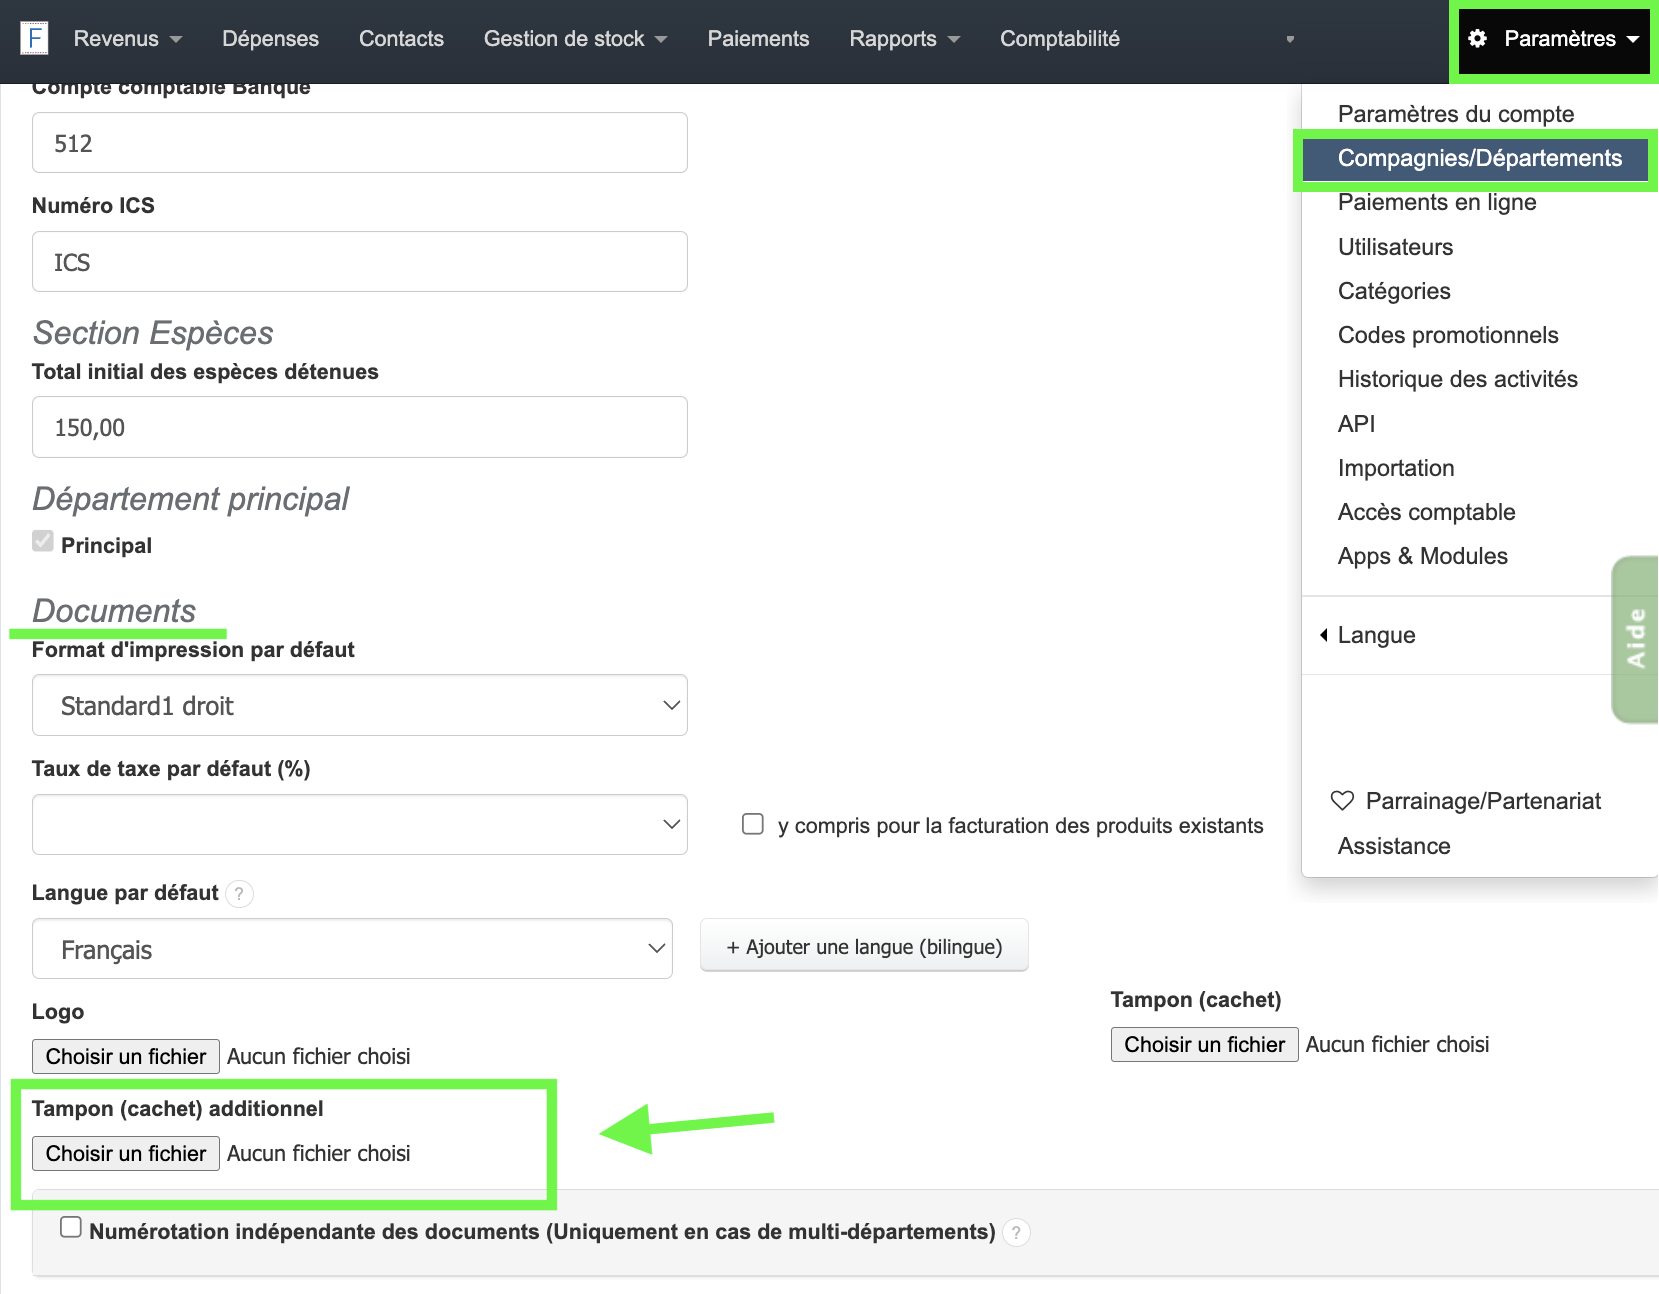Click the Paramètres gear icon
The height and width of the screenshot is (1294, 1659).
(x=1478, y=39)
